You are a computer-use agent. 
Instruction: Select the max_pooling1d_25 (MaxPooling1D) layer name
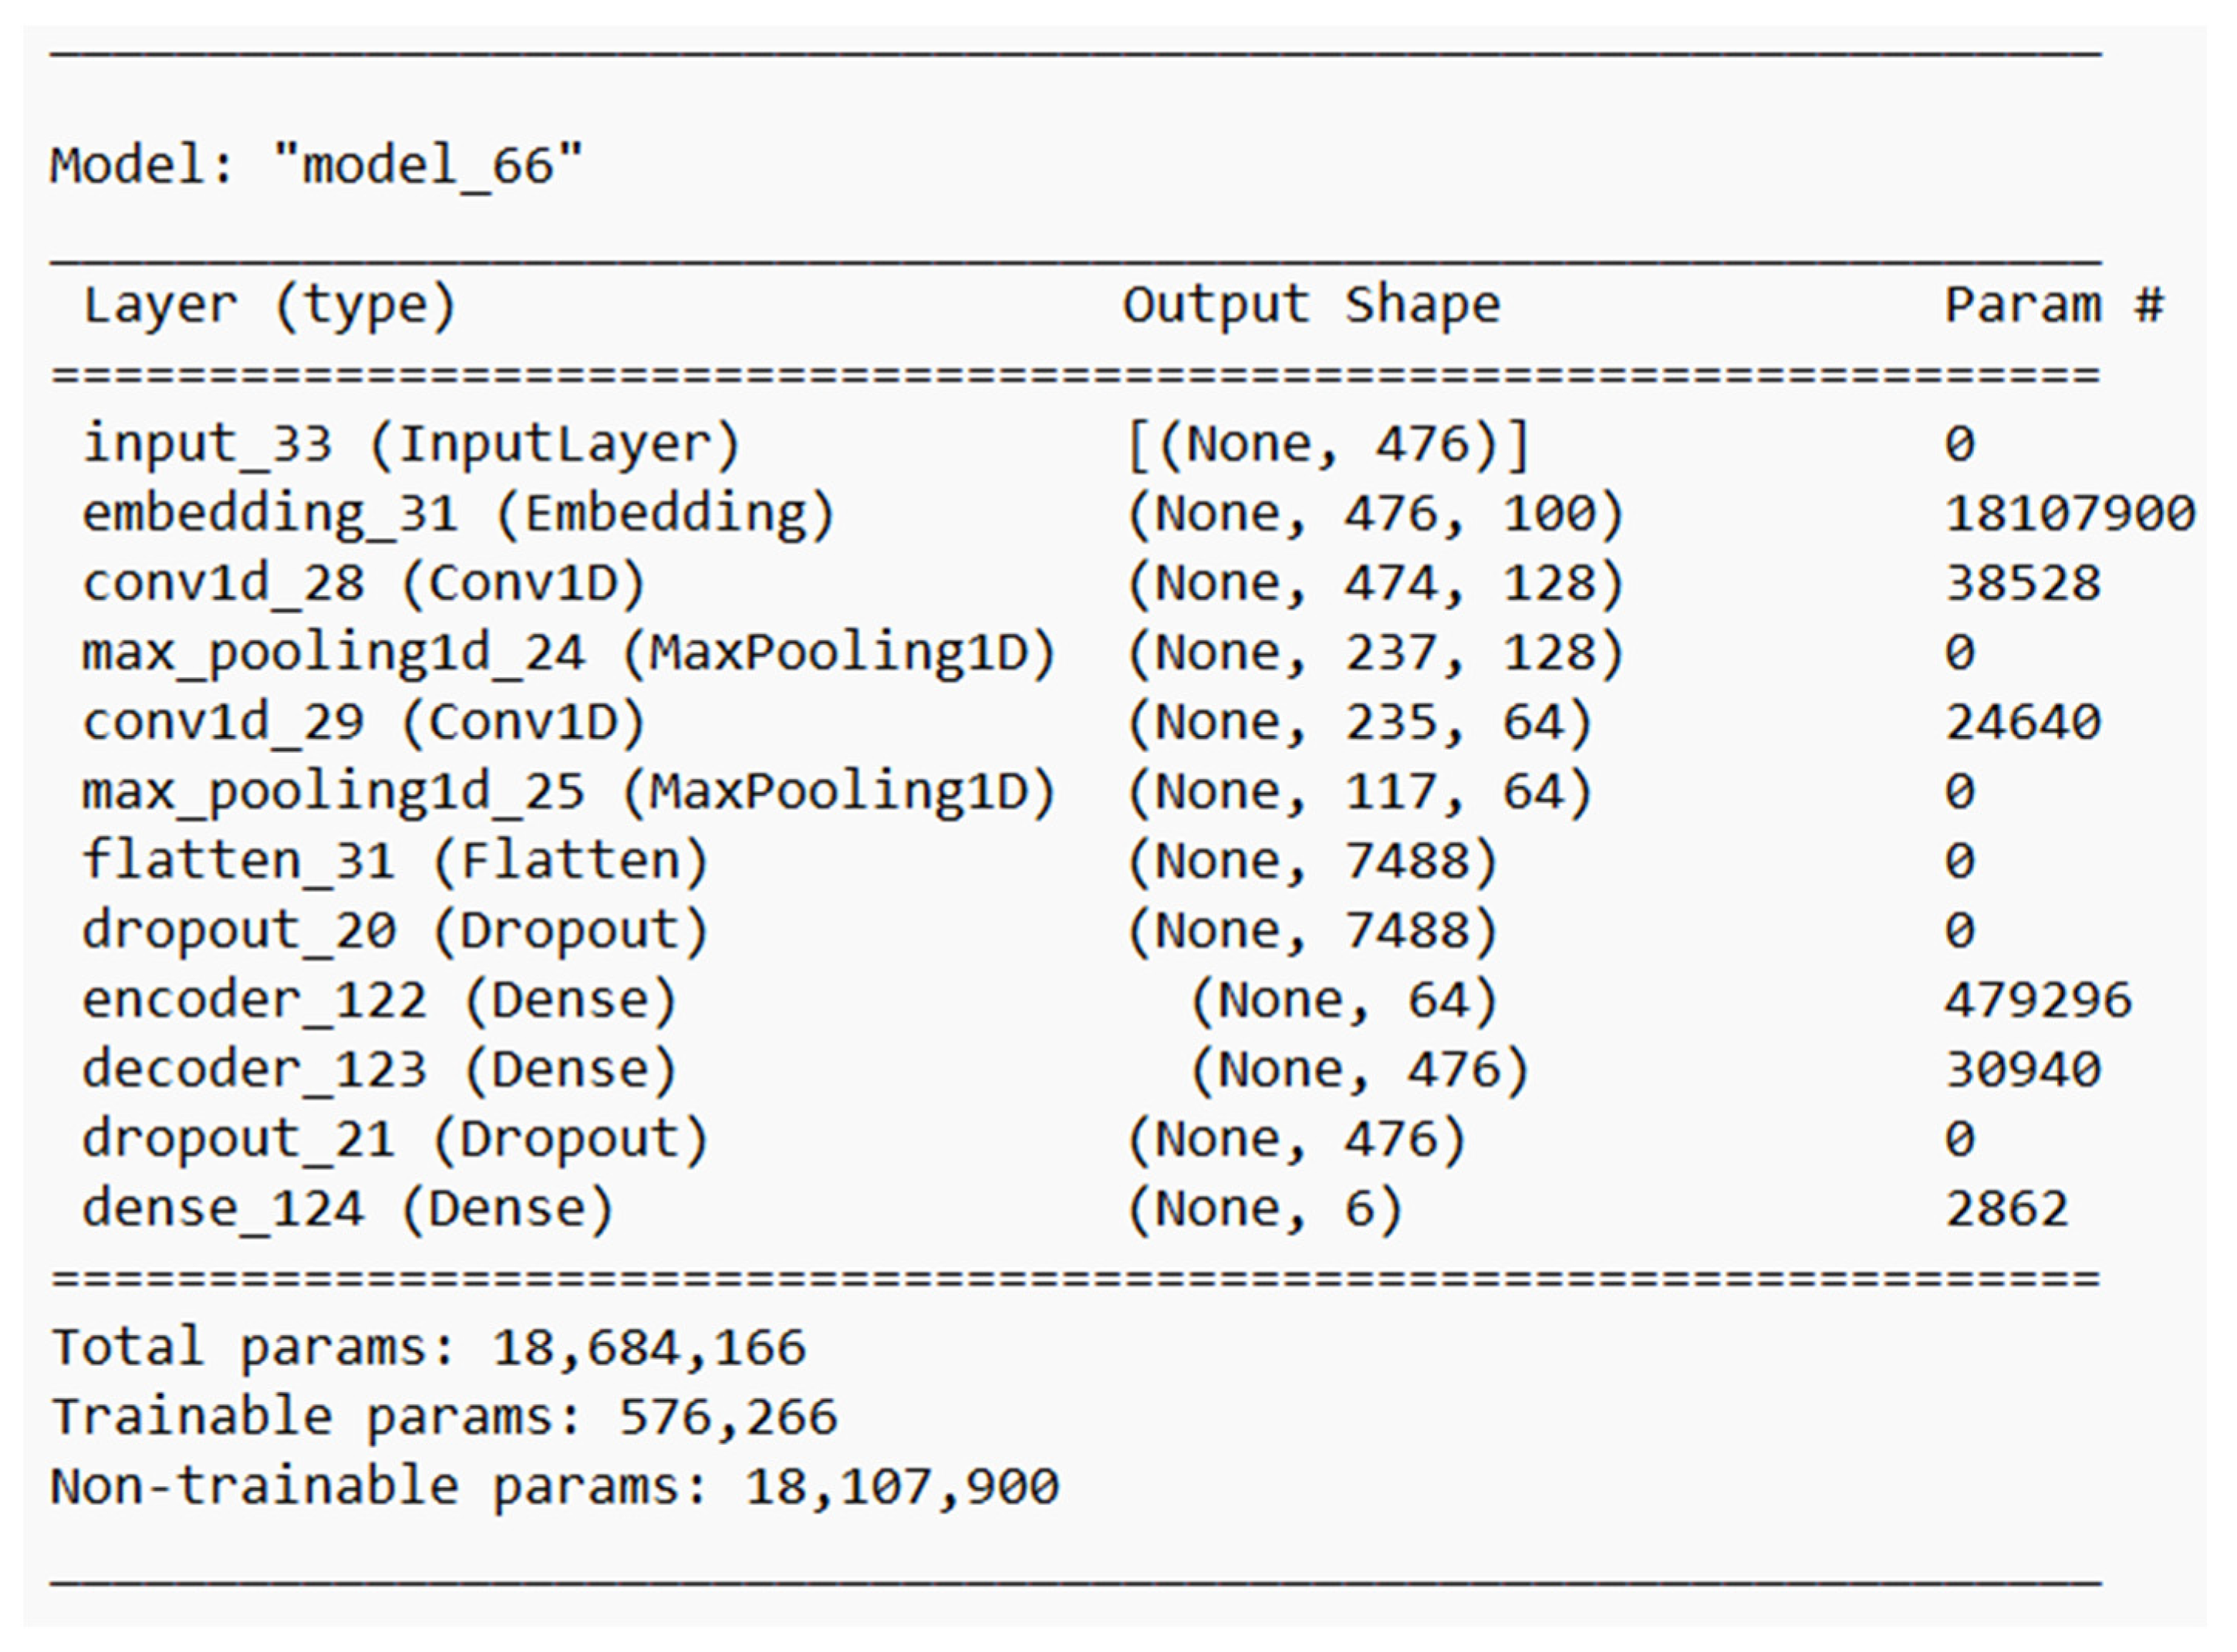[x=569, y=792]
